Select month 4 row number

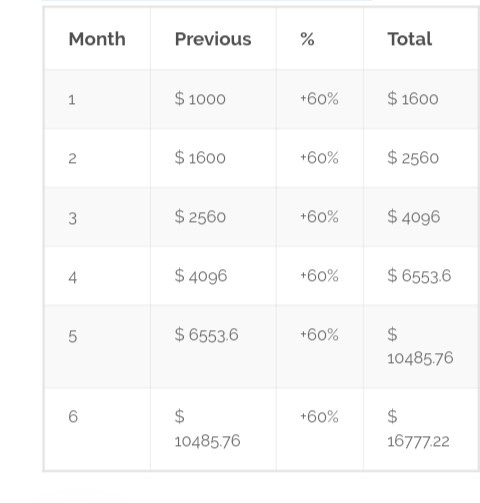coord(73,277)
